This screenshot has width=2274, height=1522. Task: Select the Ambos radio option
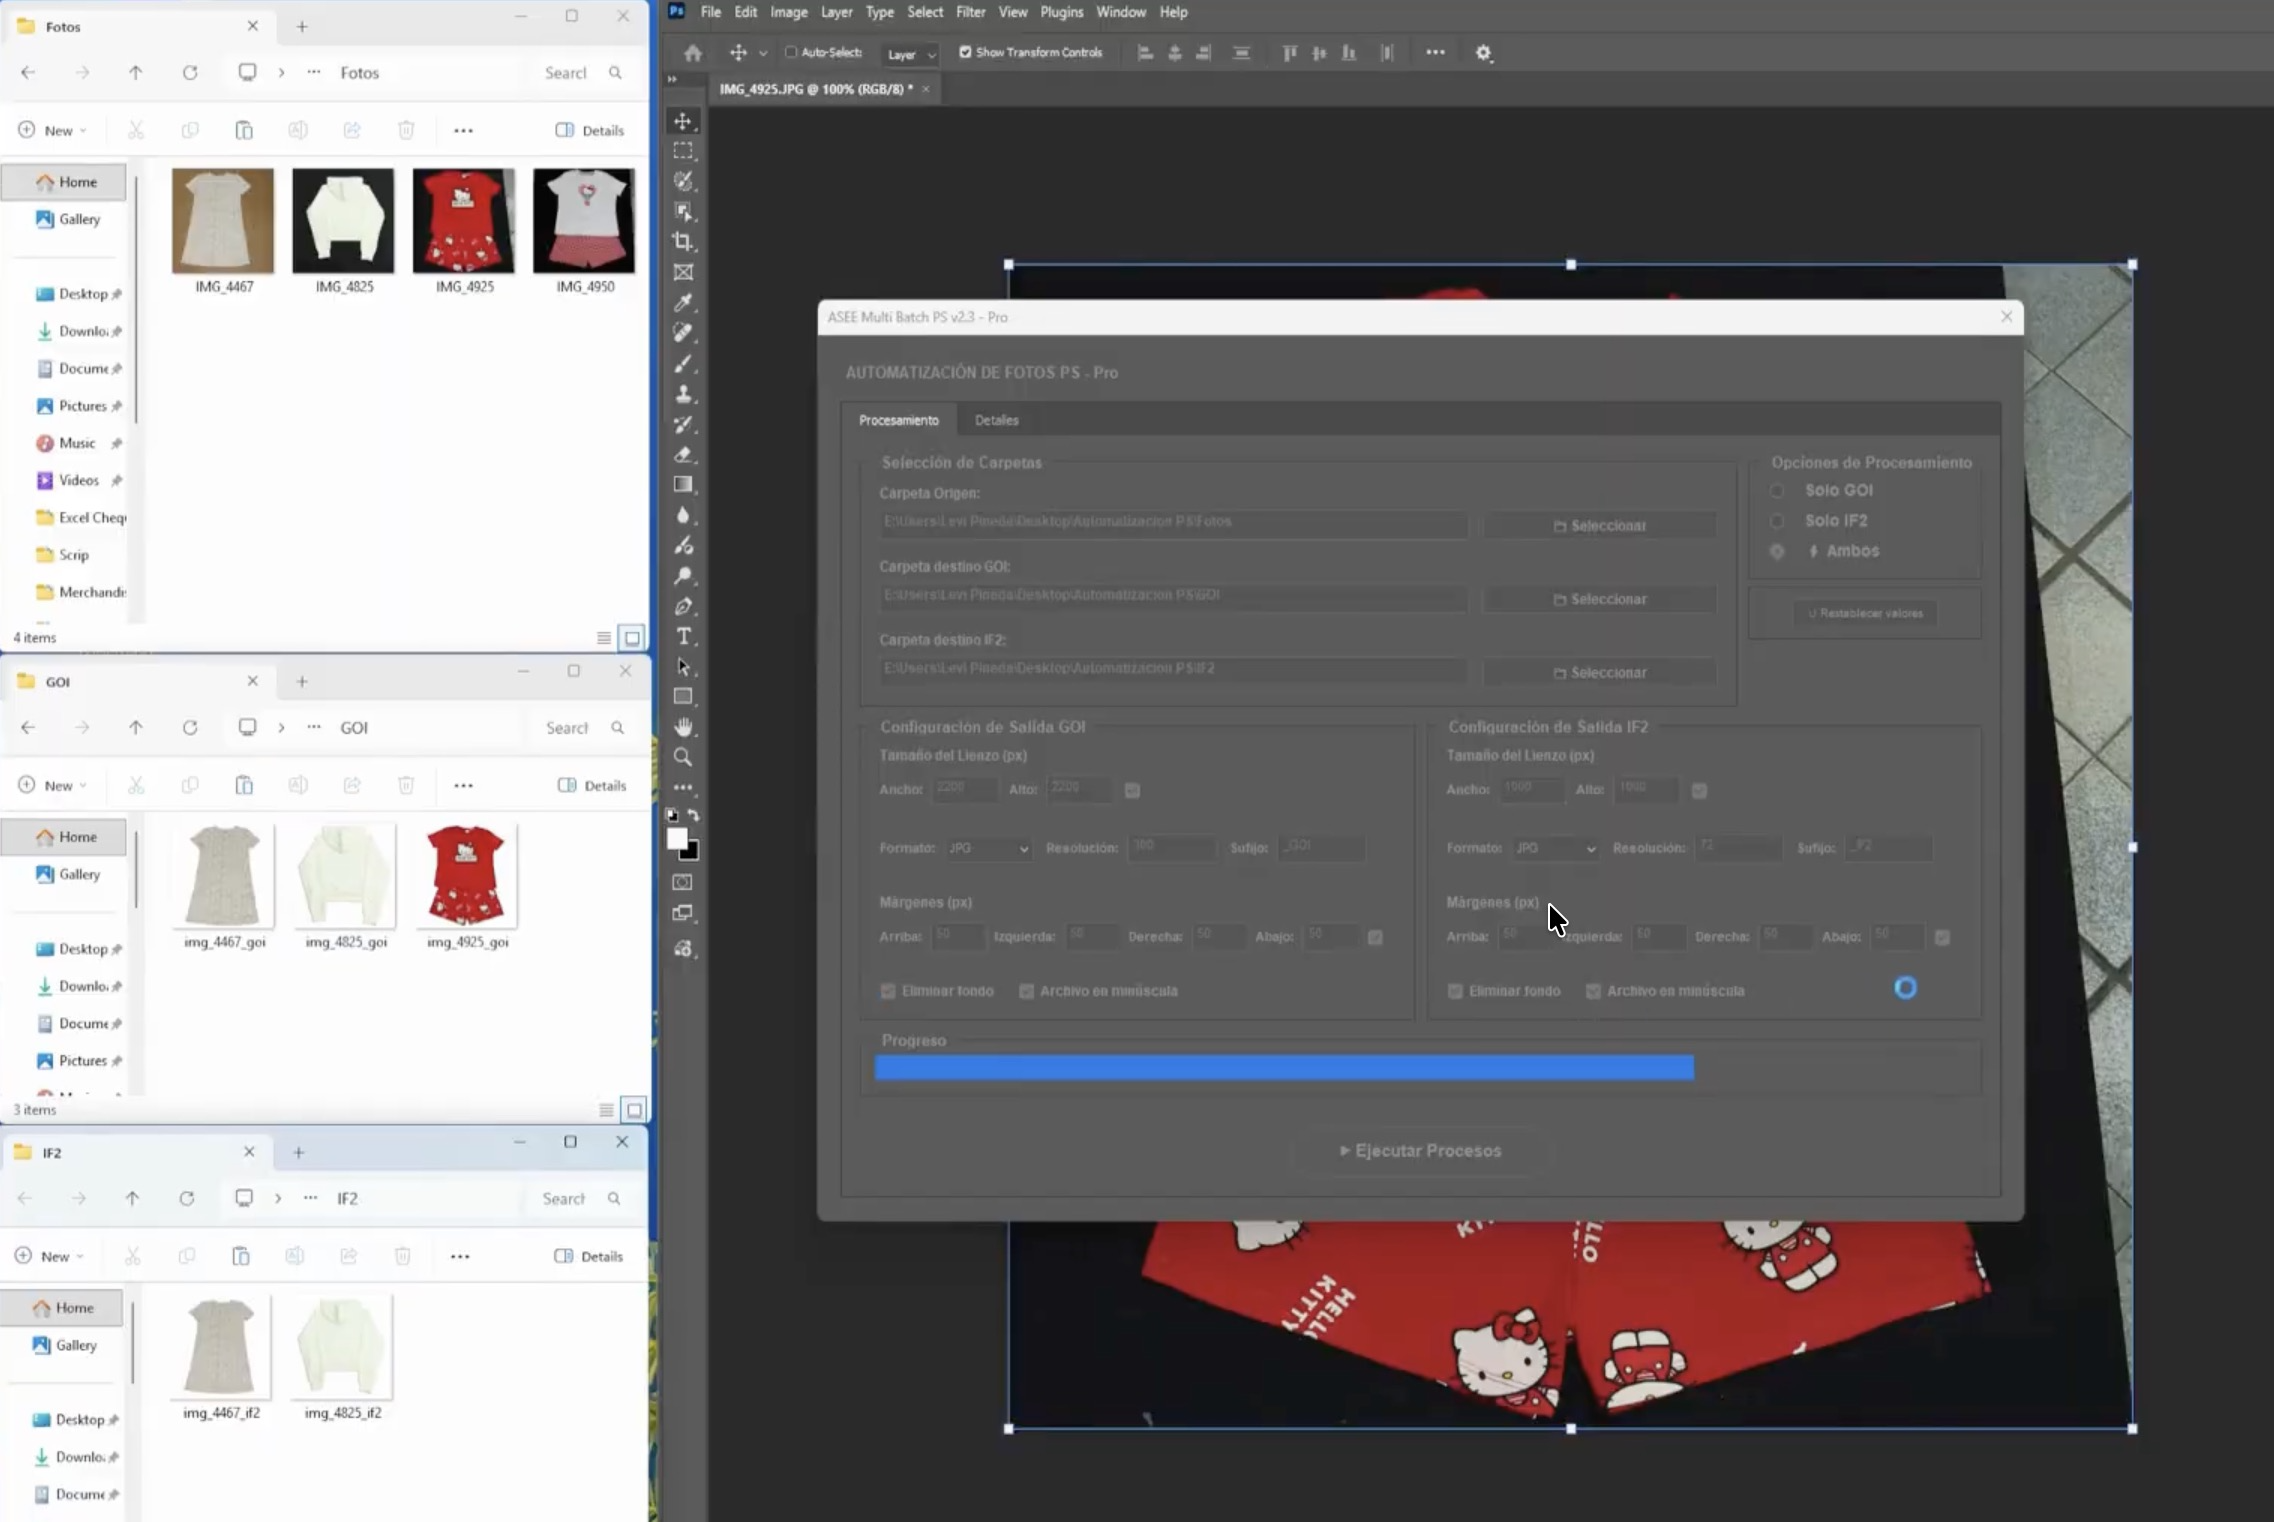coord(1777,551)
